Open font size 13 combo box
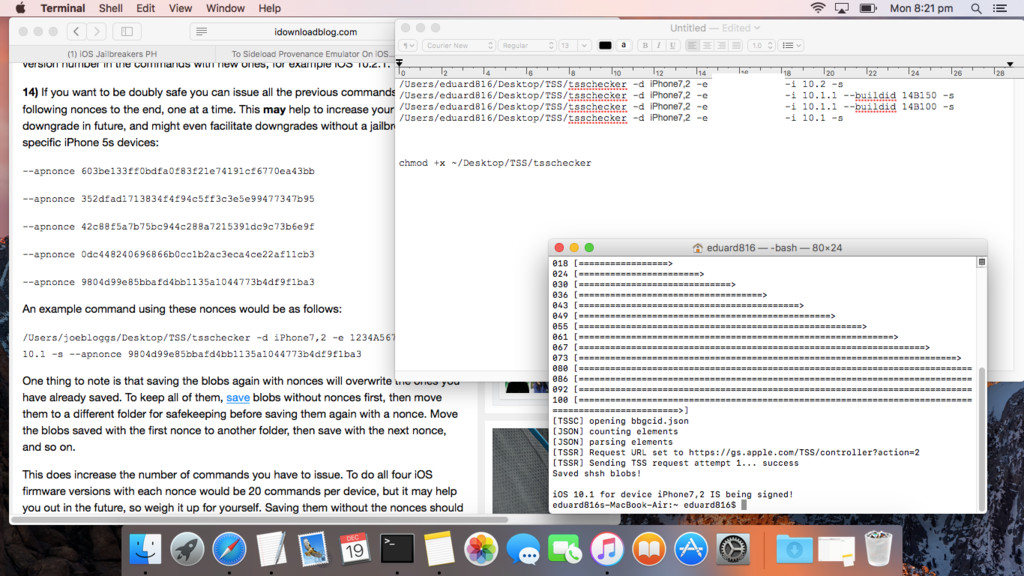The width and height of the screenshot is (1024, 576). click(574, 45)
